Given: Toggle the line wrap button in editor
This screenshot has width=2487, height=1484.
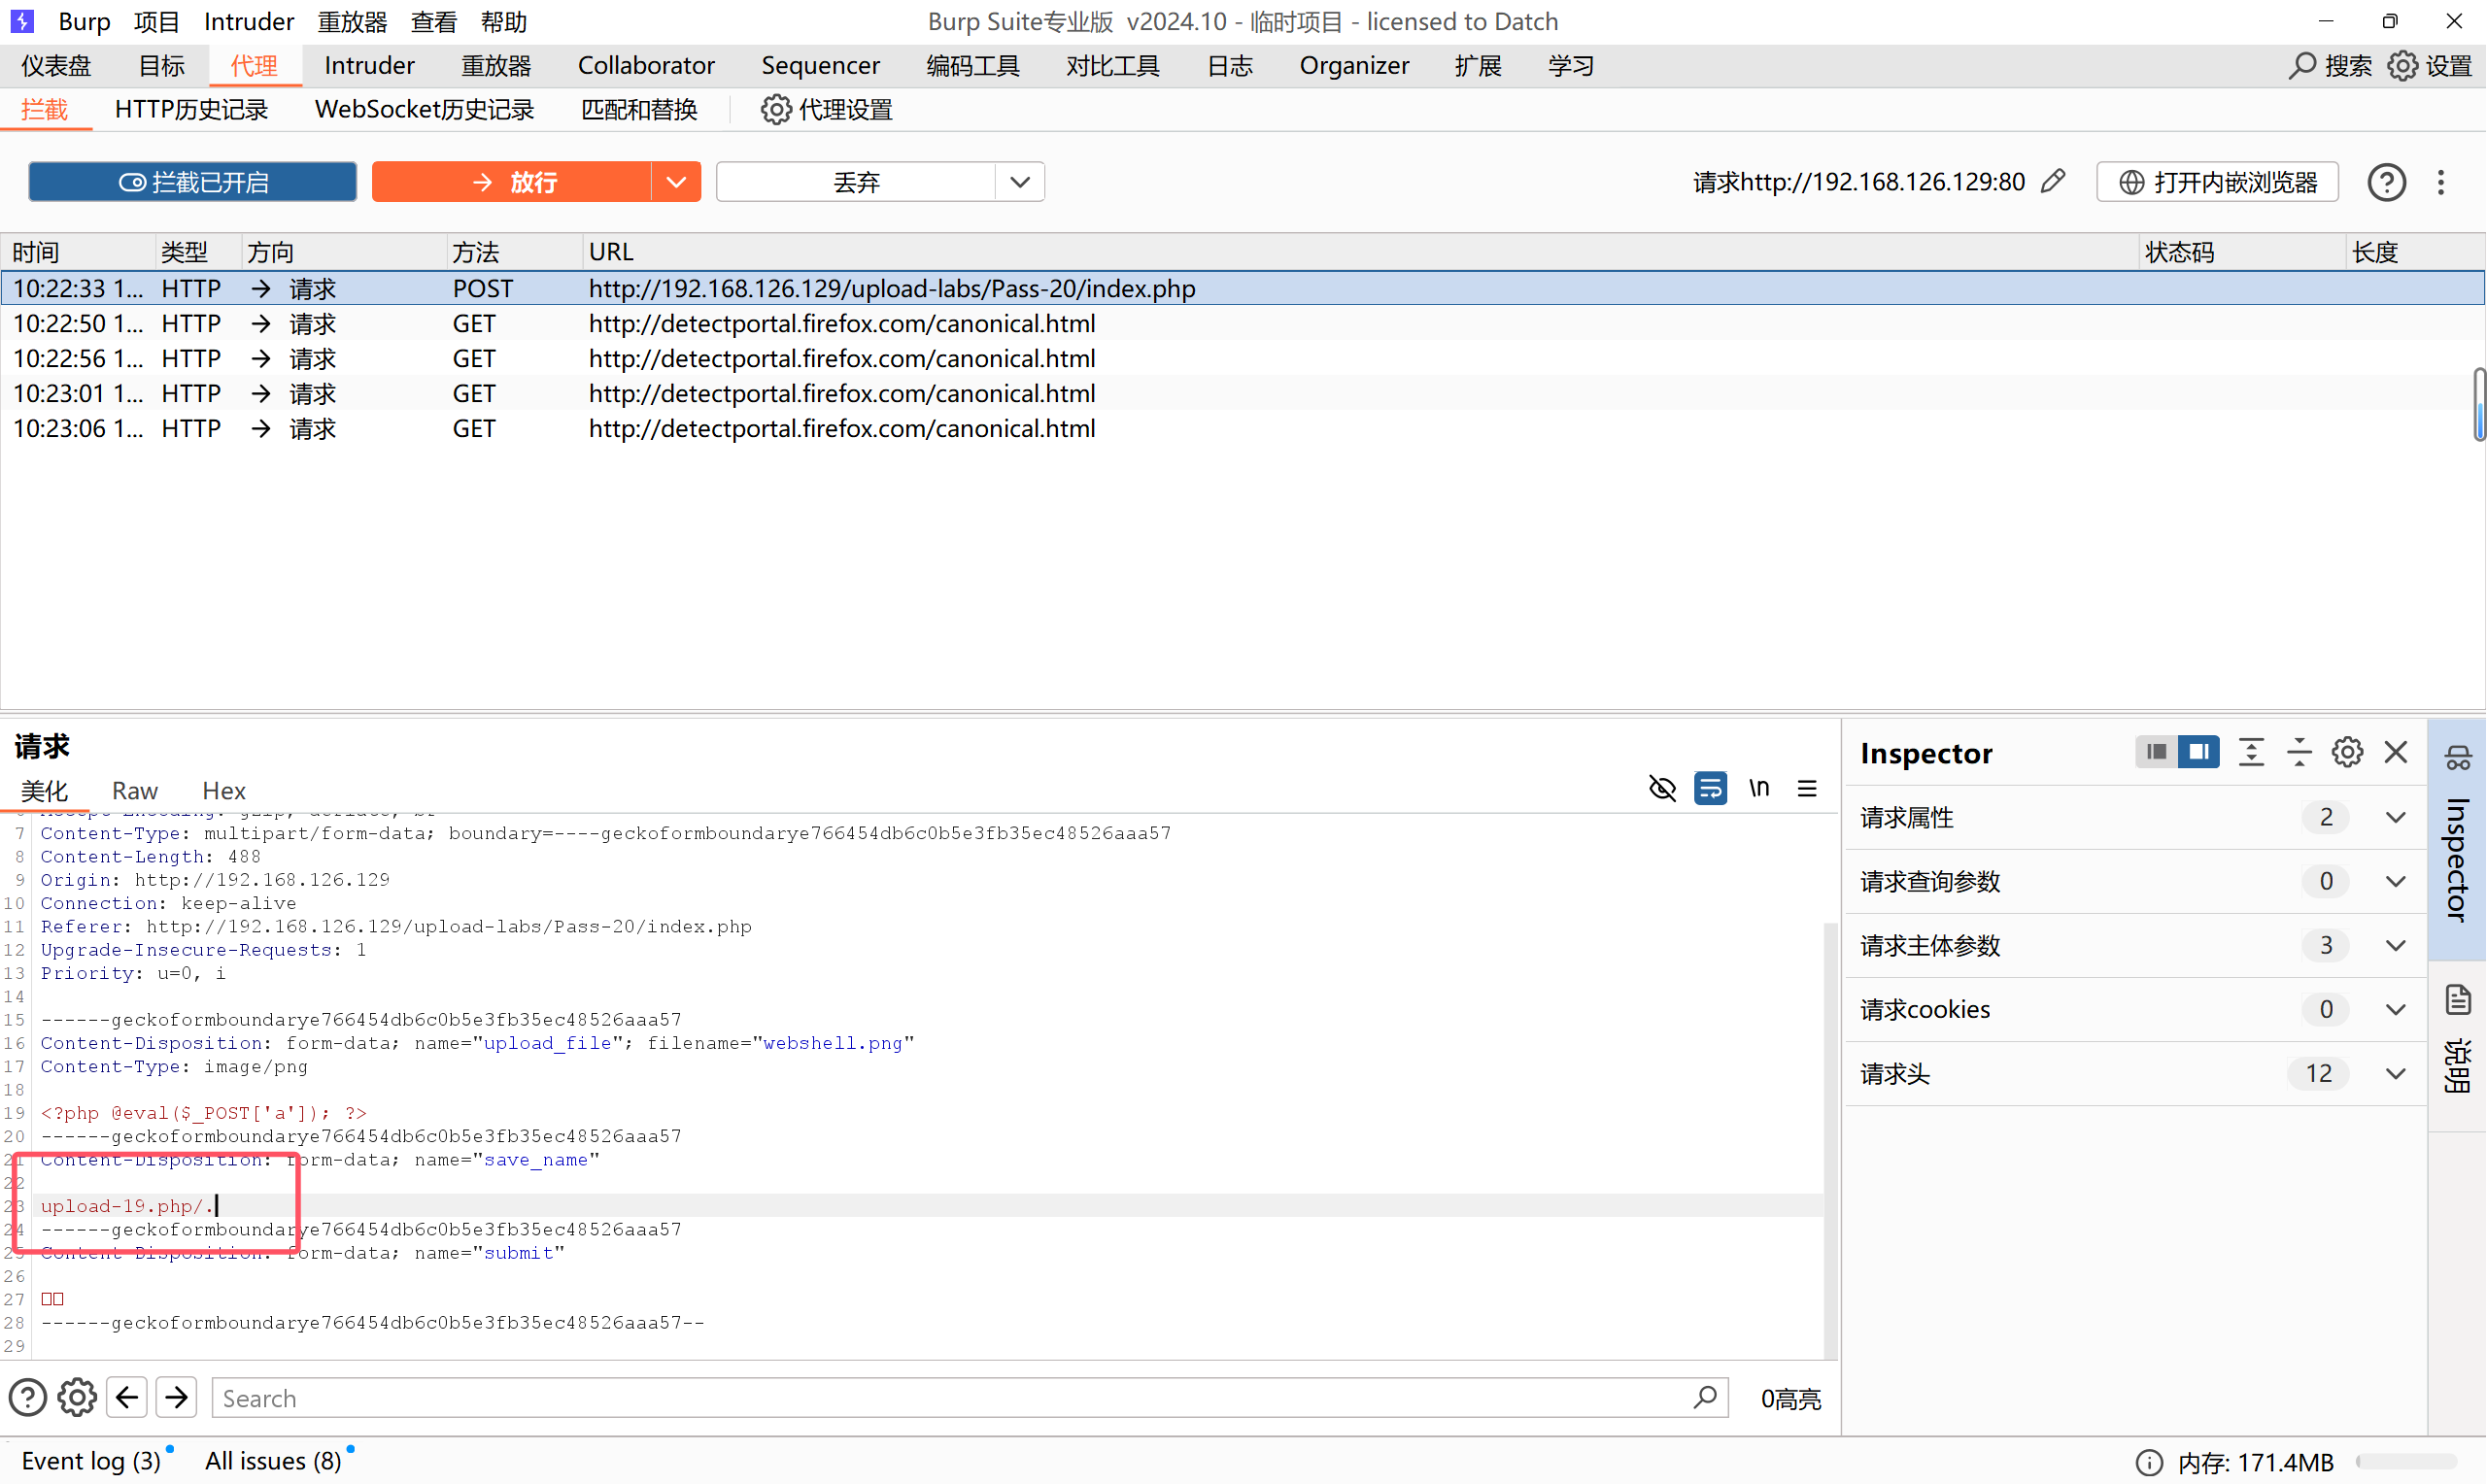Looking at the screenshot, I should 1710,789.
